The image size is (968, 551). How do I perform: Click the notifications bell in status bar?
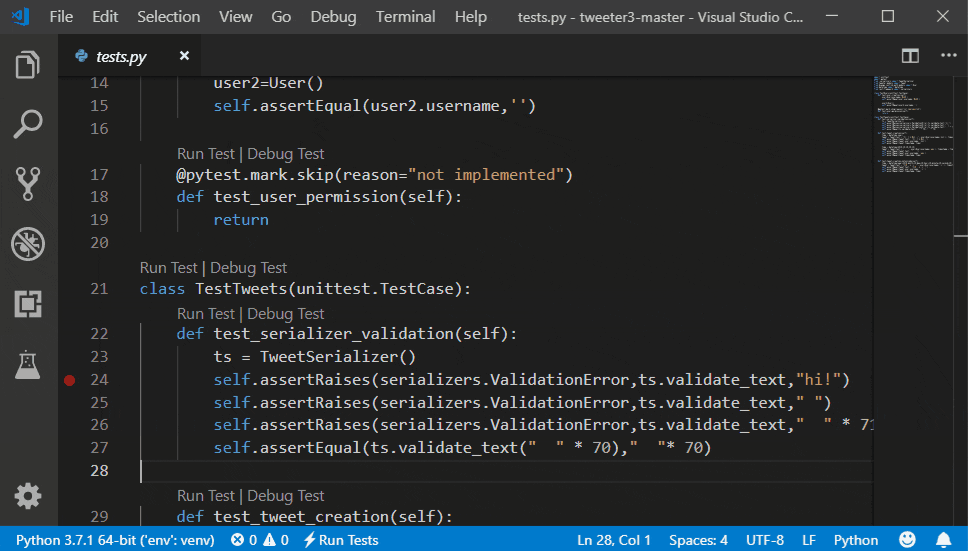coord(943,540)
